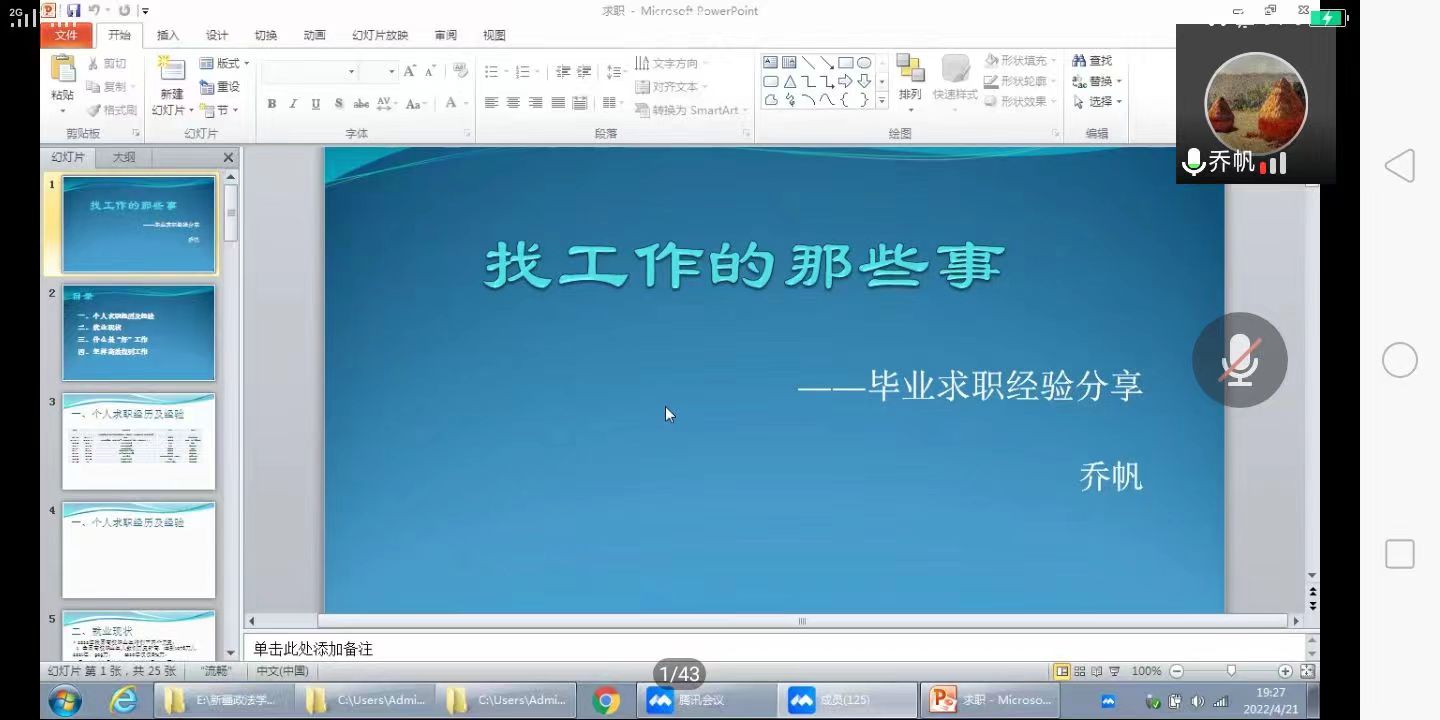Click the Arrange (排列) icon
1440x720 pixels.
coord(910,71)
